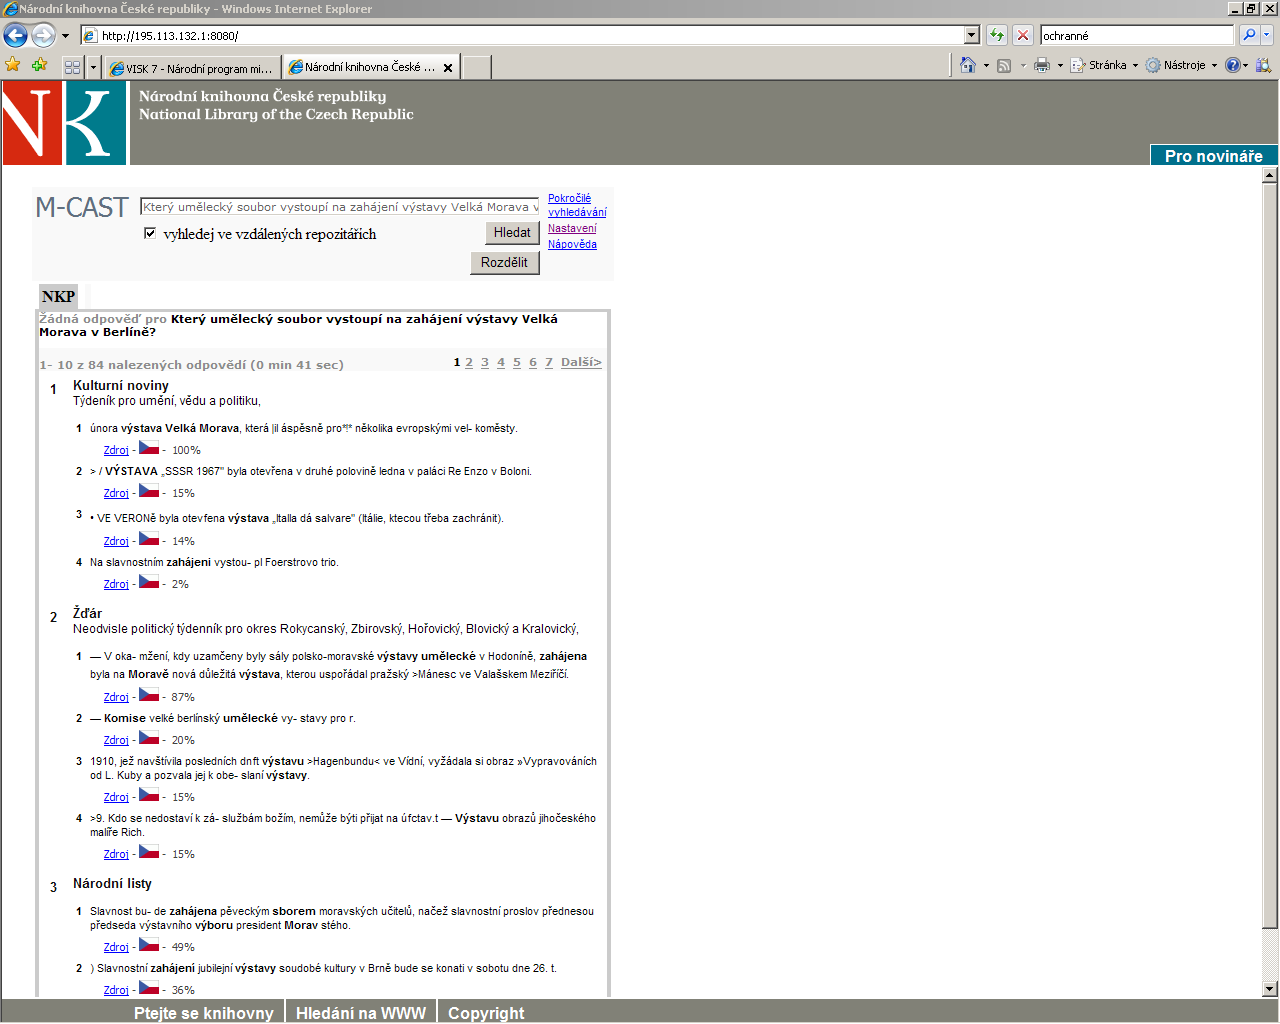1280x1024 pixels.
Task: Click the Rozdělit button
Action: [504, 262]
